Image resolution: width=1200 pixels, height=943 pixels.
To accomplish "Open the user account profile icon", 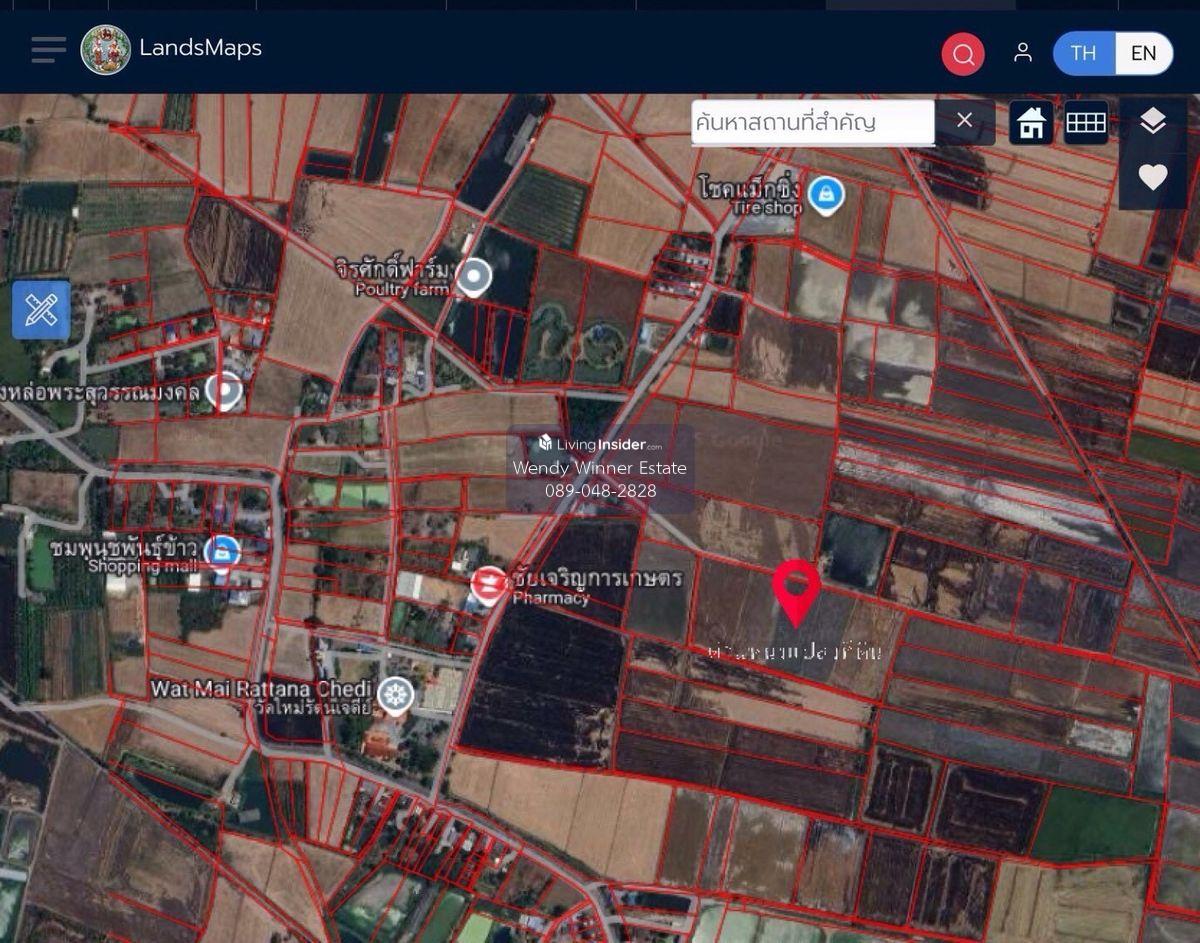I will pyautogui.click(x=1022, y=53).
